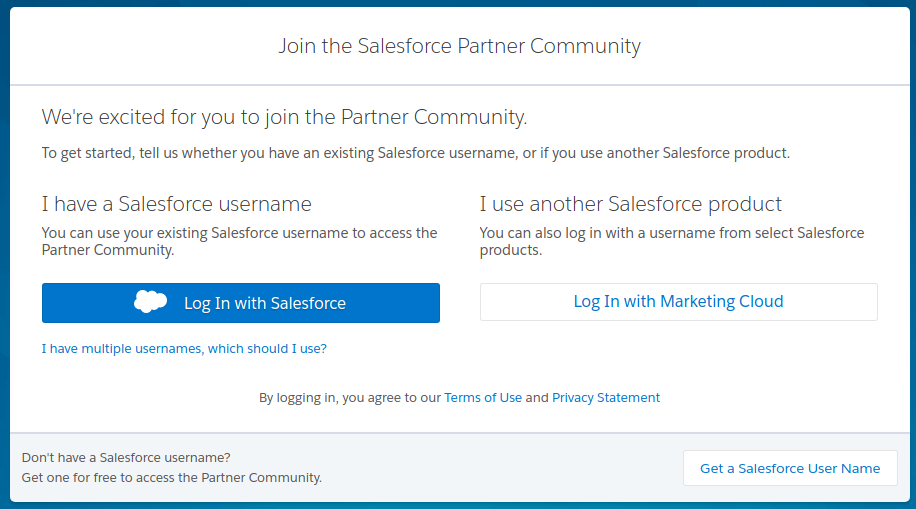The width and height of the screenshot is (916, 509).
Task: Select the I use another Salesforce product heading
Action: click(630, 204)
